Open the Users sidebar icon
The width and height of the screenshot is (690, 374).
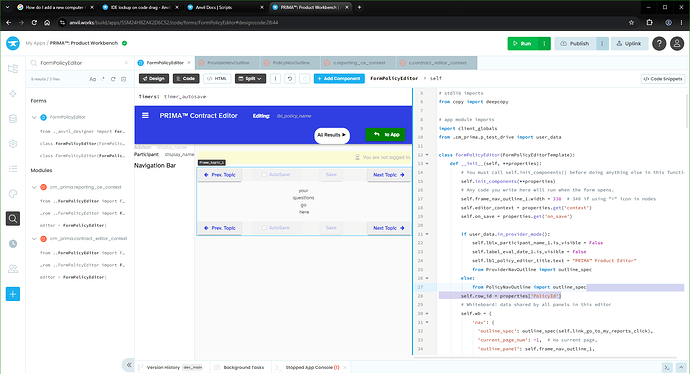(x=13, y=268)
